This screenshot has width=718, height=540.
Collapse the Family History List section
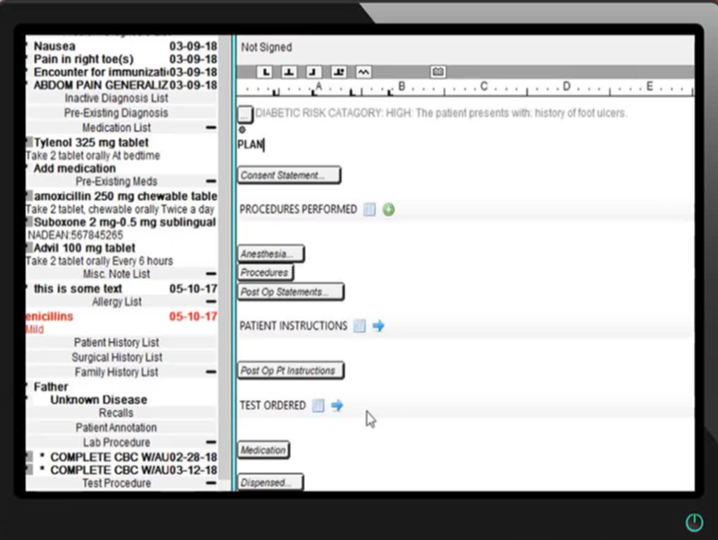211,372
